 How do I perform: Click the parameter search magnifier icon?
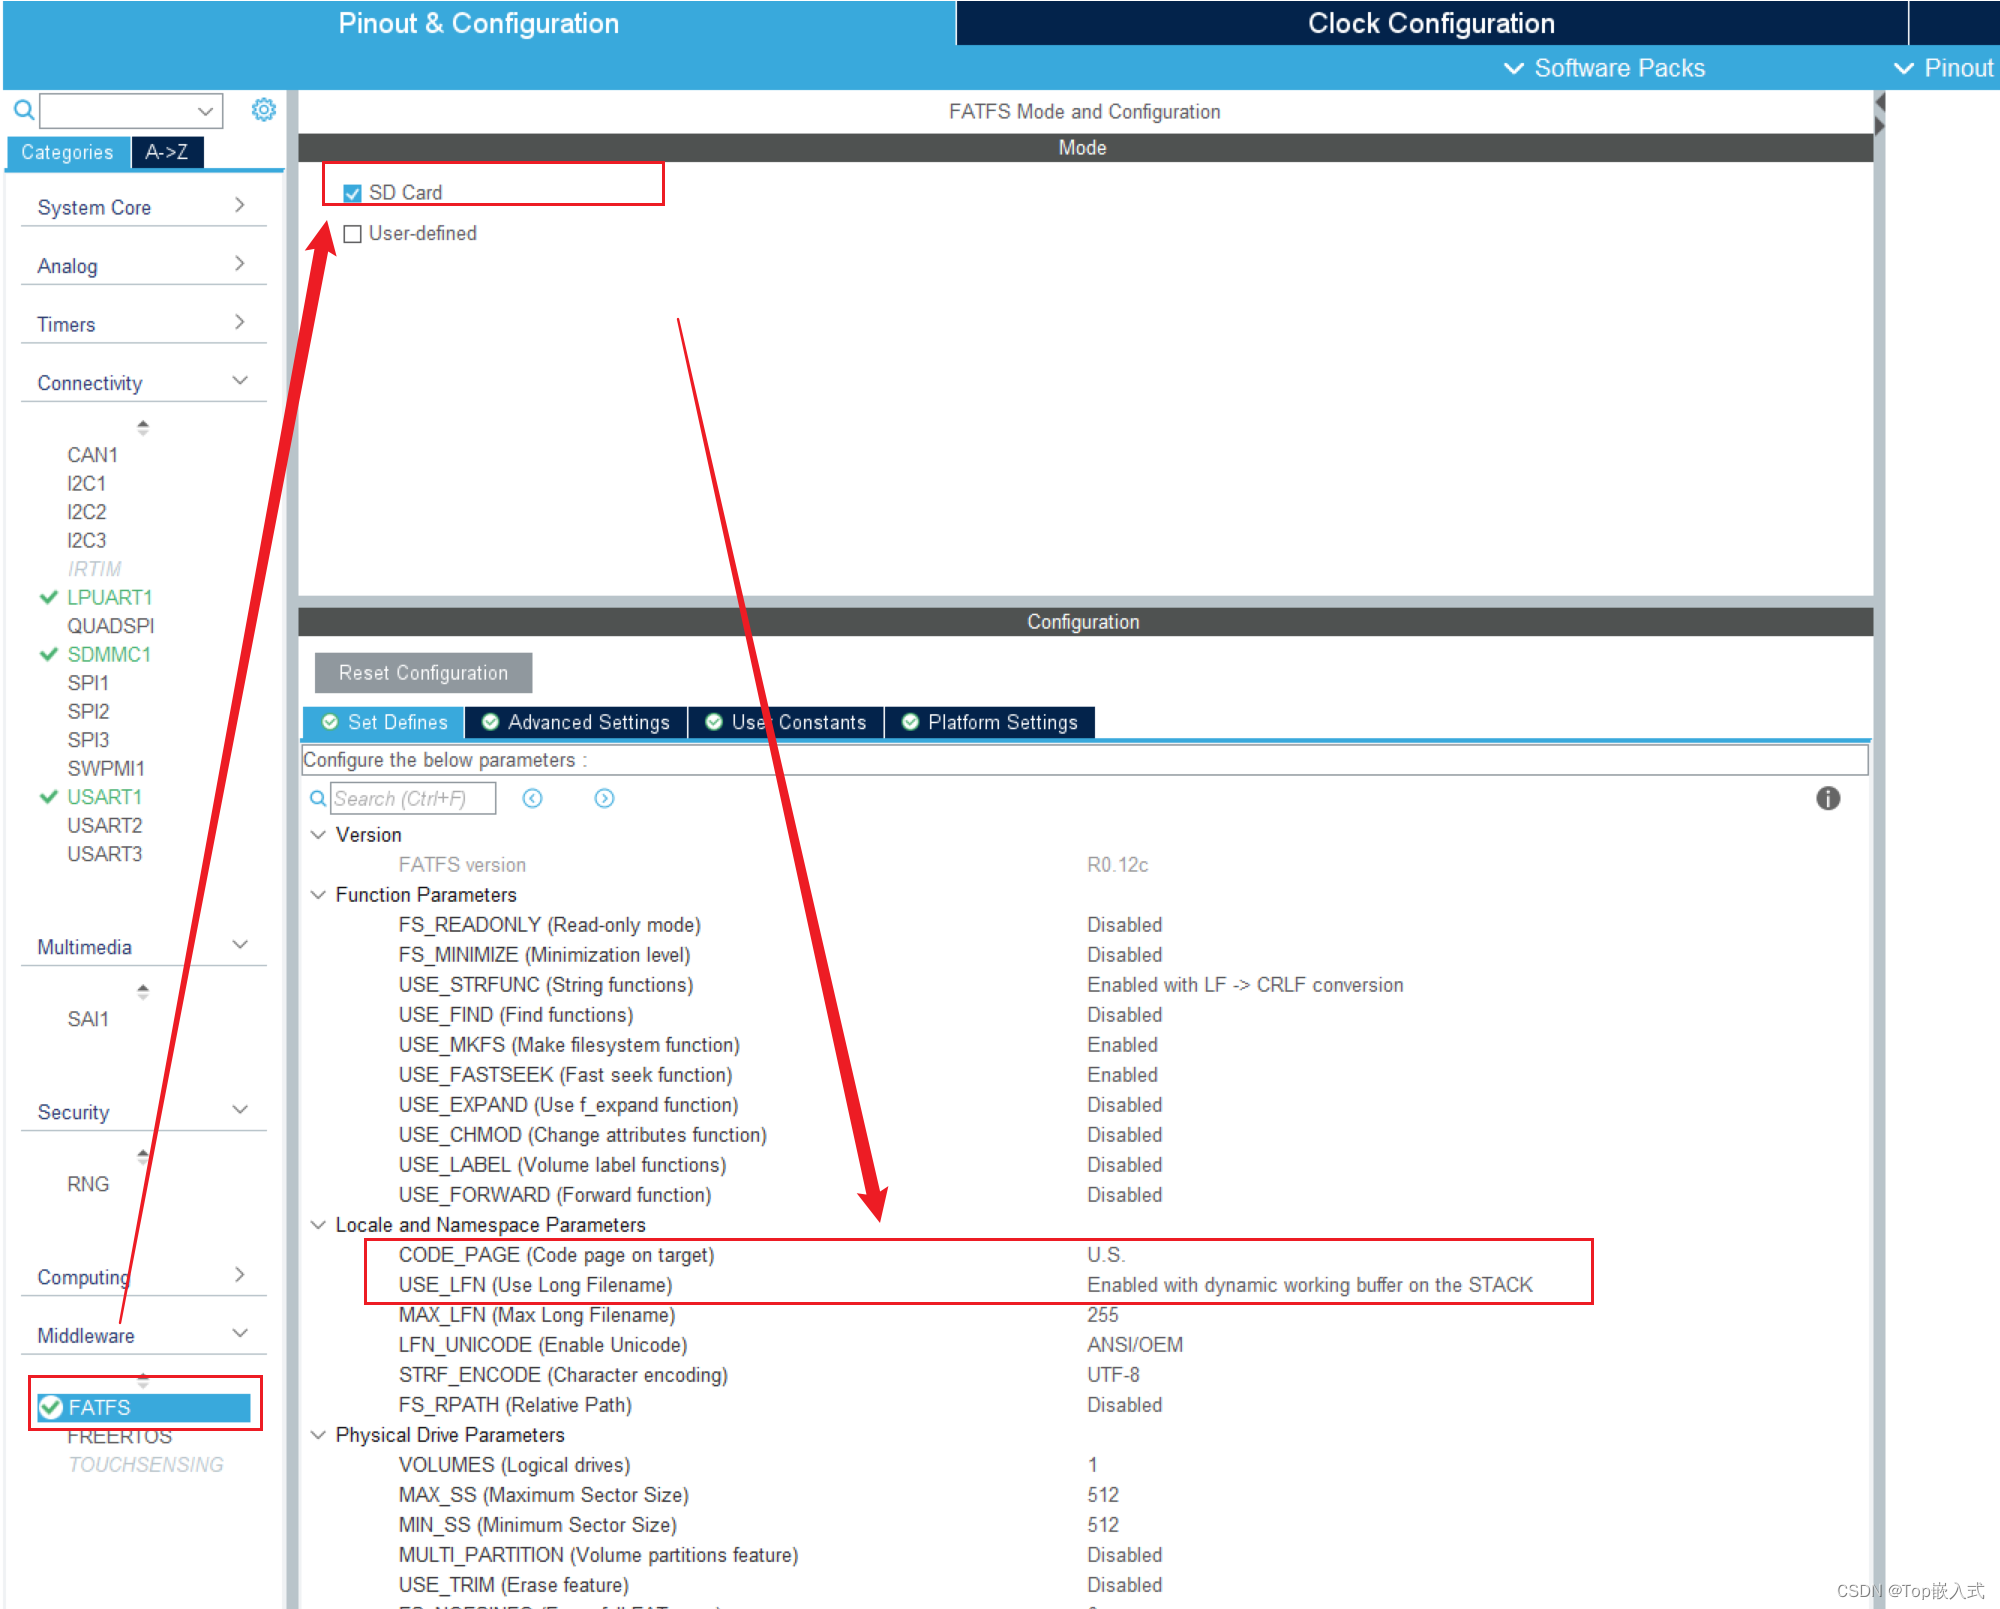317,798
